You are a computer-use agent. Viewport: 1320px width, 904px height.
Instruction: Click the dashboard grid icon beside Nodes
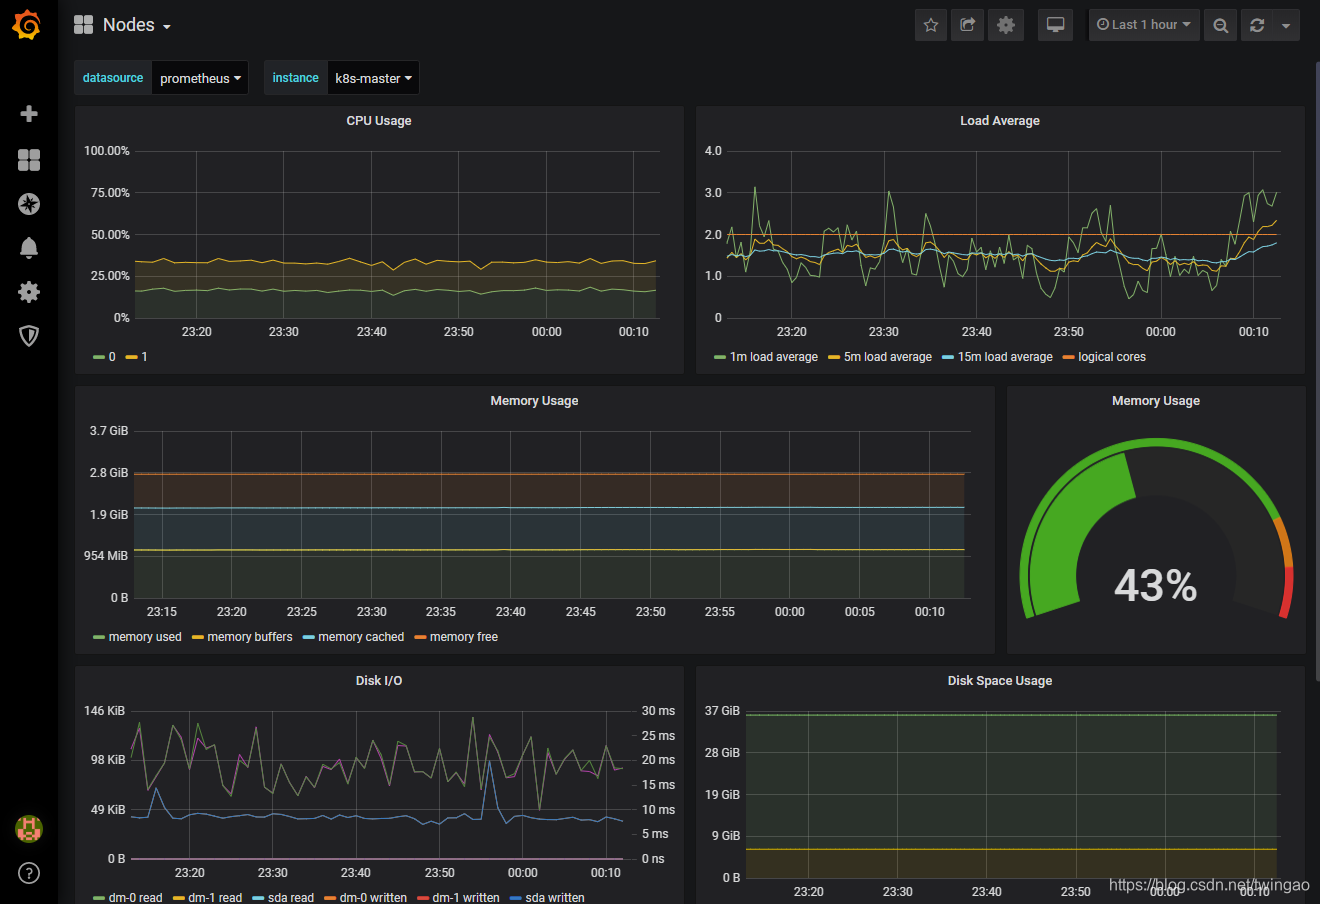pyautogui.click(x=84, y=25)
